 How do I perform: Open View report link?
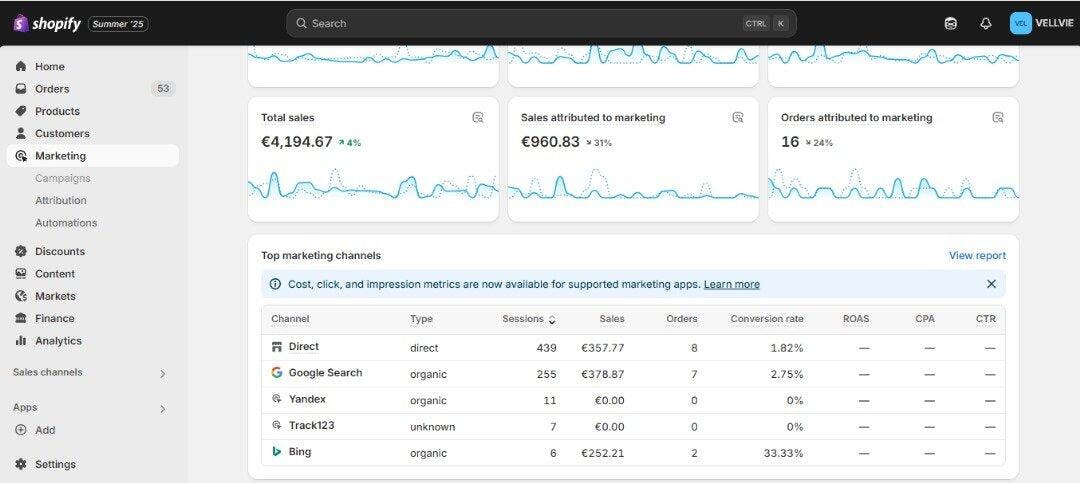coord(977,256)
